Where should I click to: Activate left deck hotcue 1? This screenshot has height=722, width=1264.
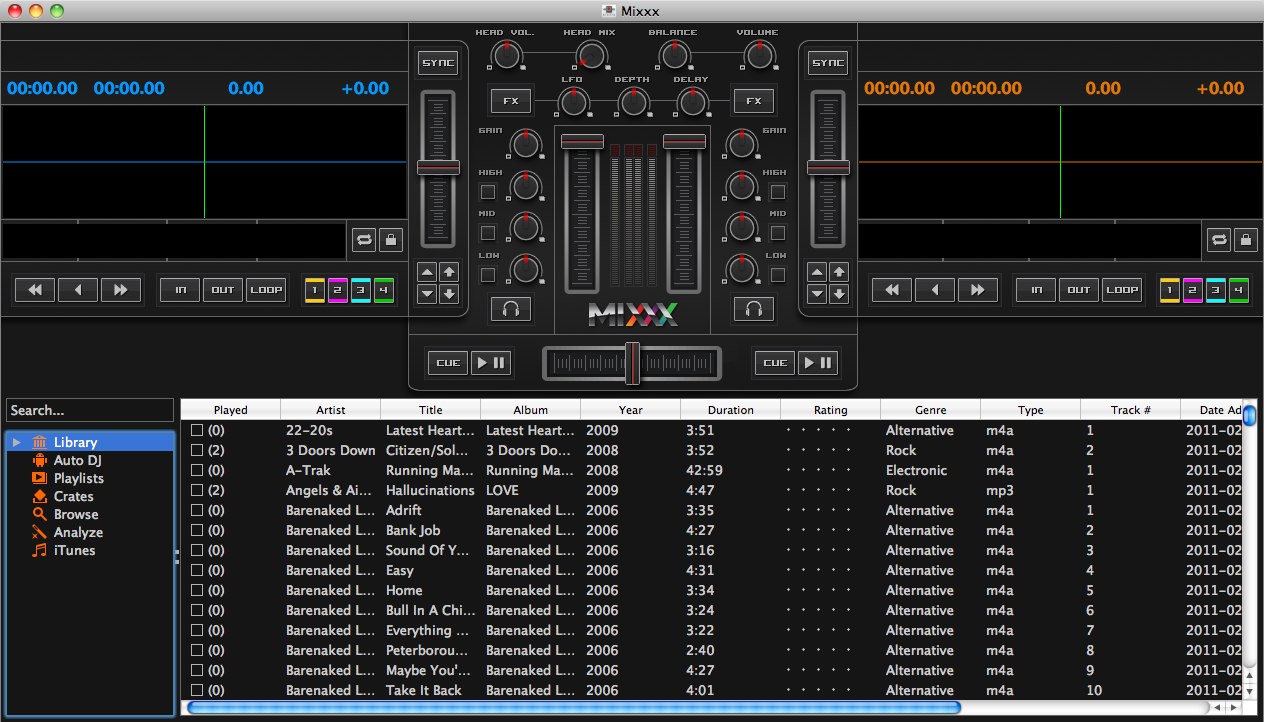click(314, 290)
